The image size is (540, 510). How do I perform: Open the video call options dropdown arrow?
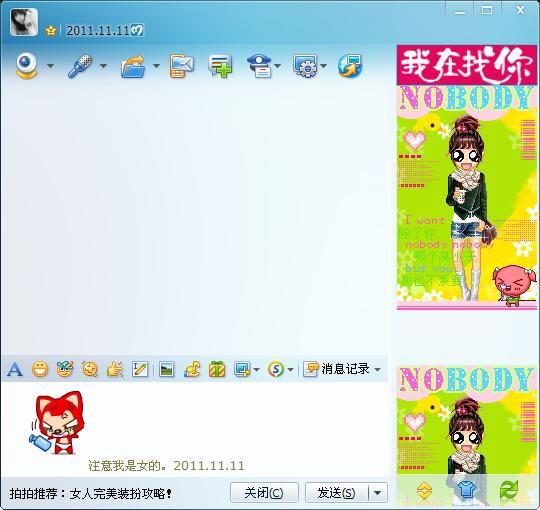pyautogui.click(x=51, y=66)
